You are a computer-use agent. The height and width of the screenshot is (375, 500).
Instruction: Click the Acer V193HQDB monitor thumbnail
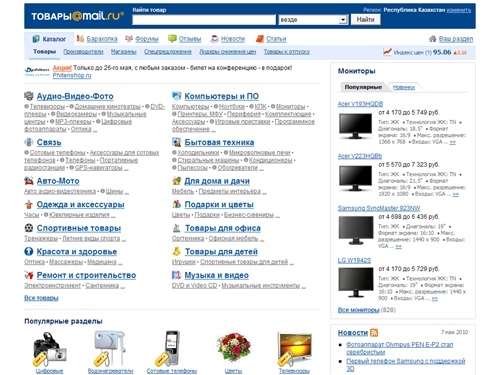pos(355,126)
